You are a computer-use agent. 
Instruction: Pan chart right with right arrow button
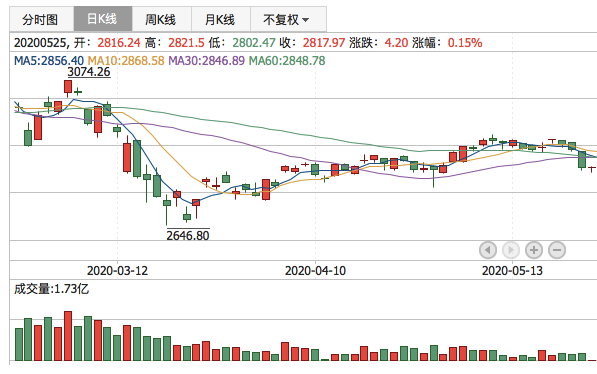click(x=511, y=250)
